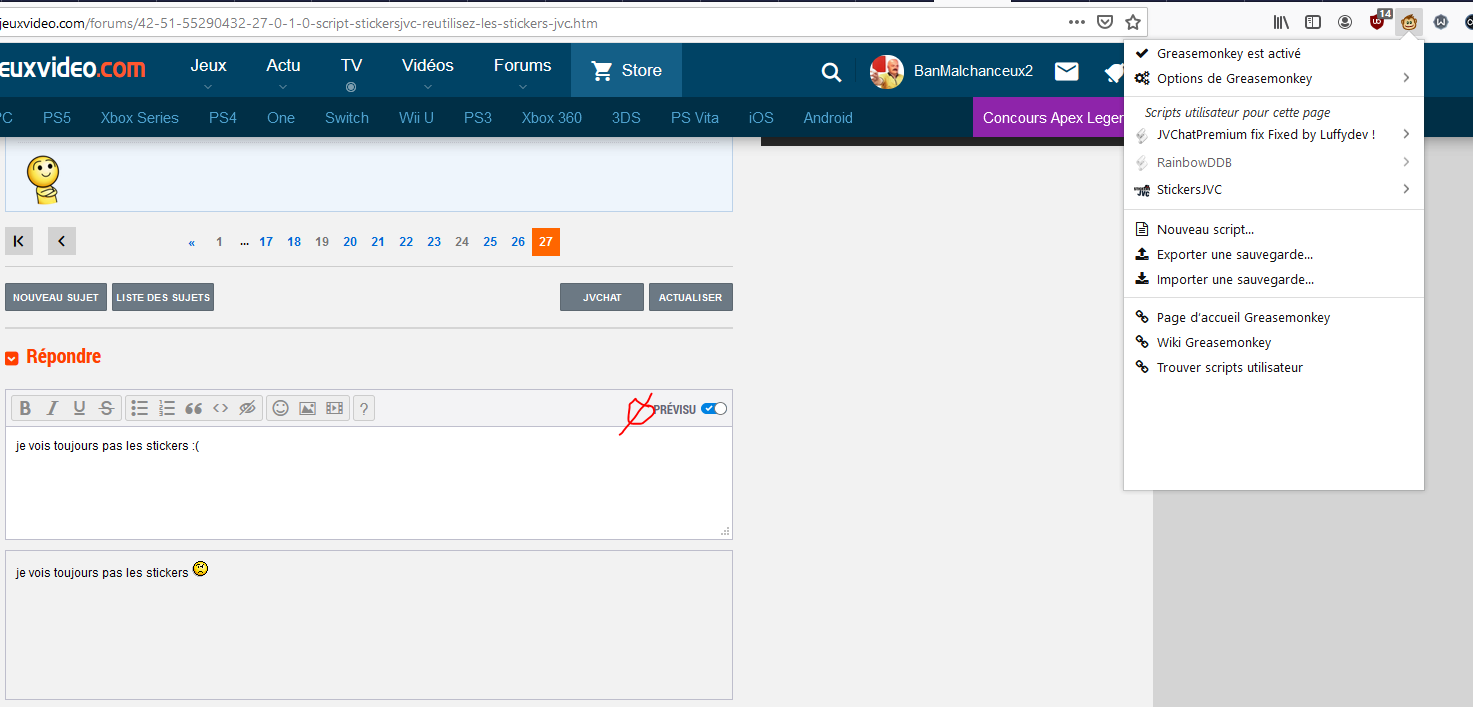Collapse the Répondre section arrow

click(x=12, y=358)
